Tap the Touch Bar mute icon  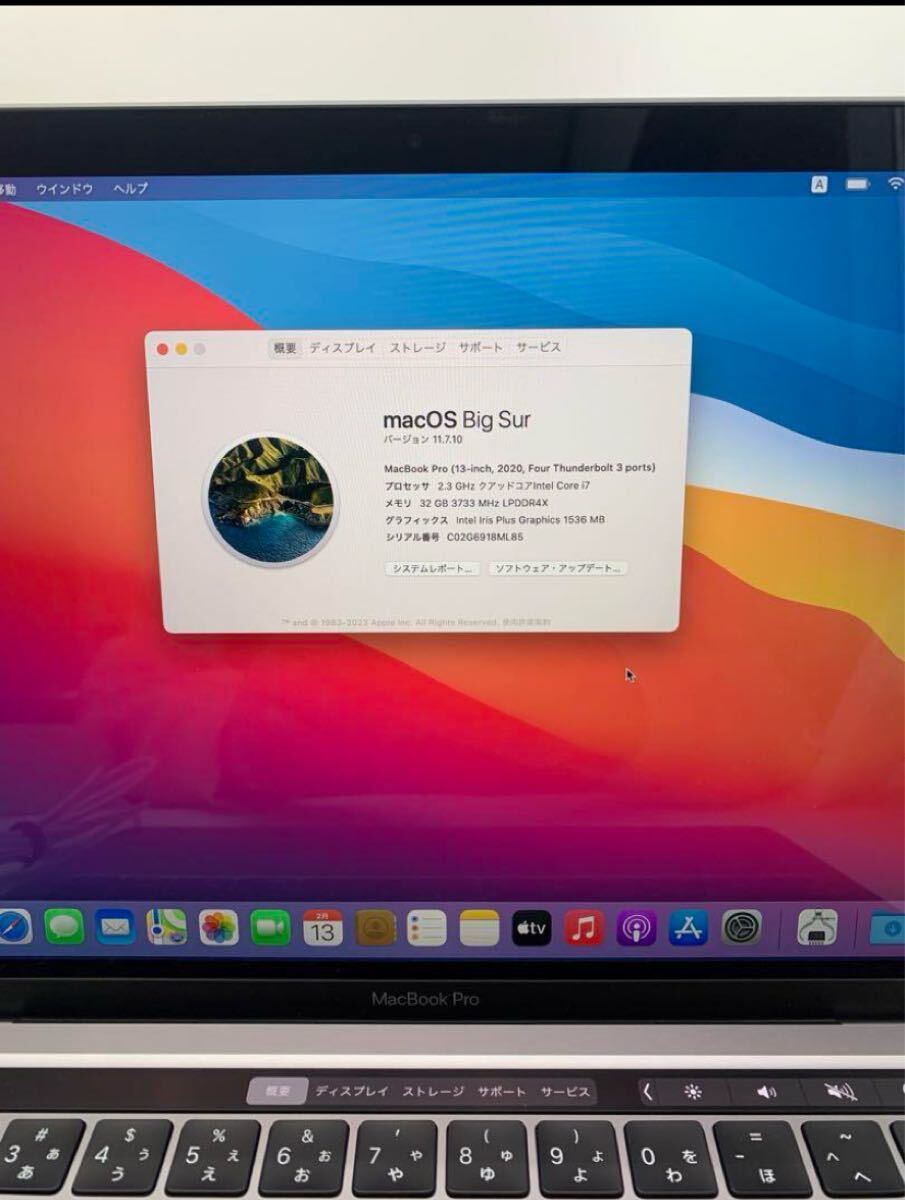tap(840, 1092)
